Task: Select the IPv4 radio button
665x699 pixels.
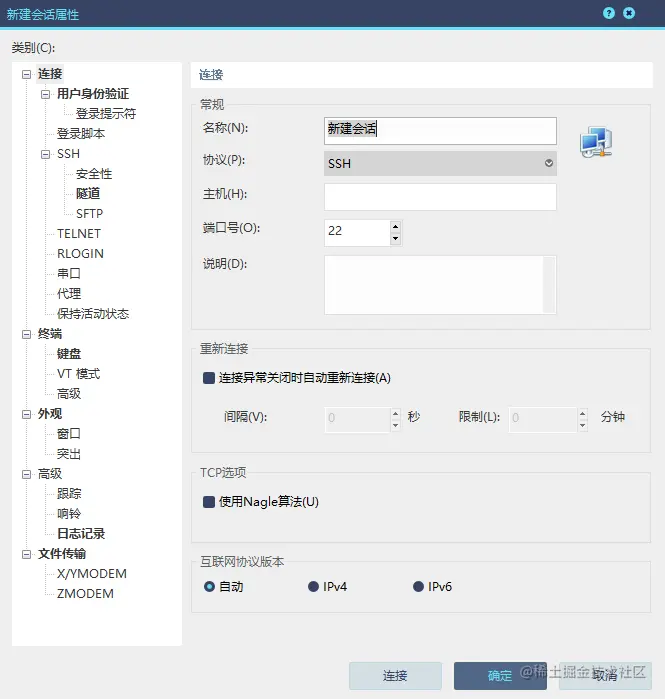Action: tap(313, 586)
